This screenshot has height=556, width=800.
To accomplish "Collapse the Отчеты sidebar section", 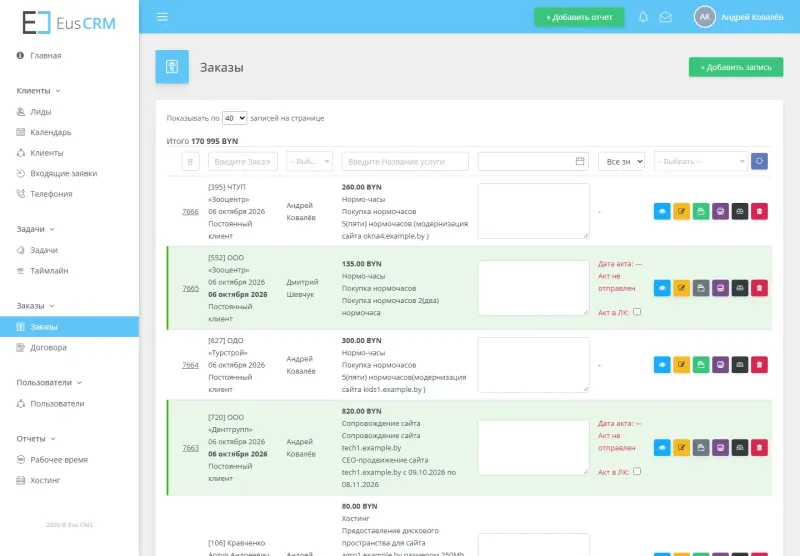I will pos(36,439).
